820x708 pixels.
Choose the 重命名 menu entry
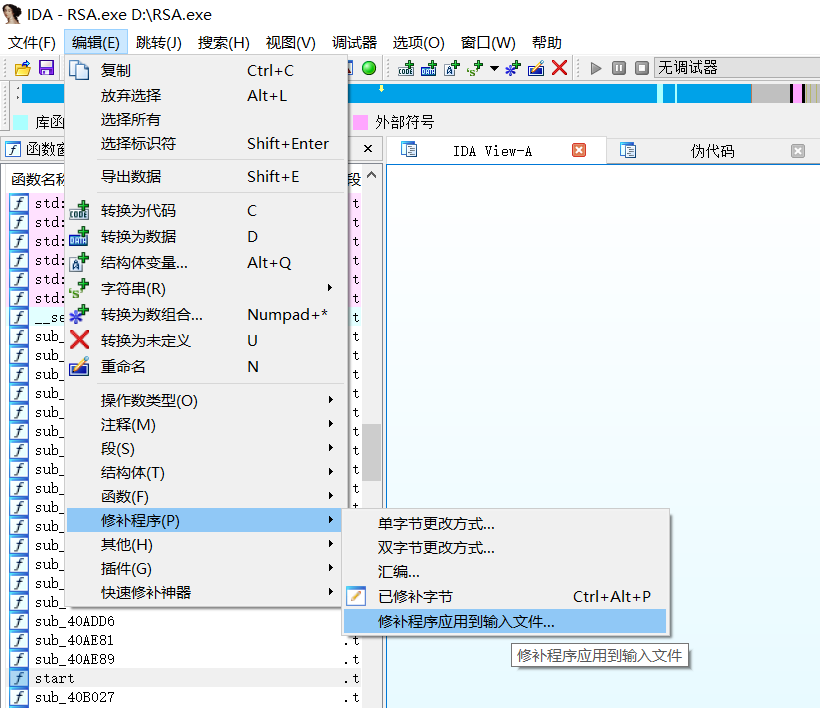(205, 367)
